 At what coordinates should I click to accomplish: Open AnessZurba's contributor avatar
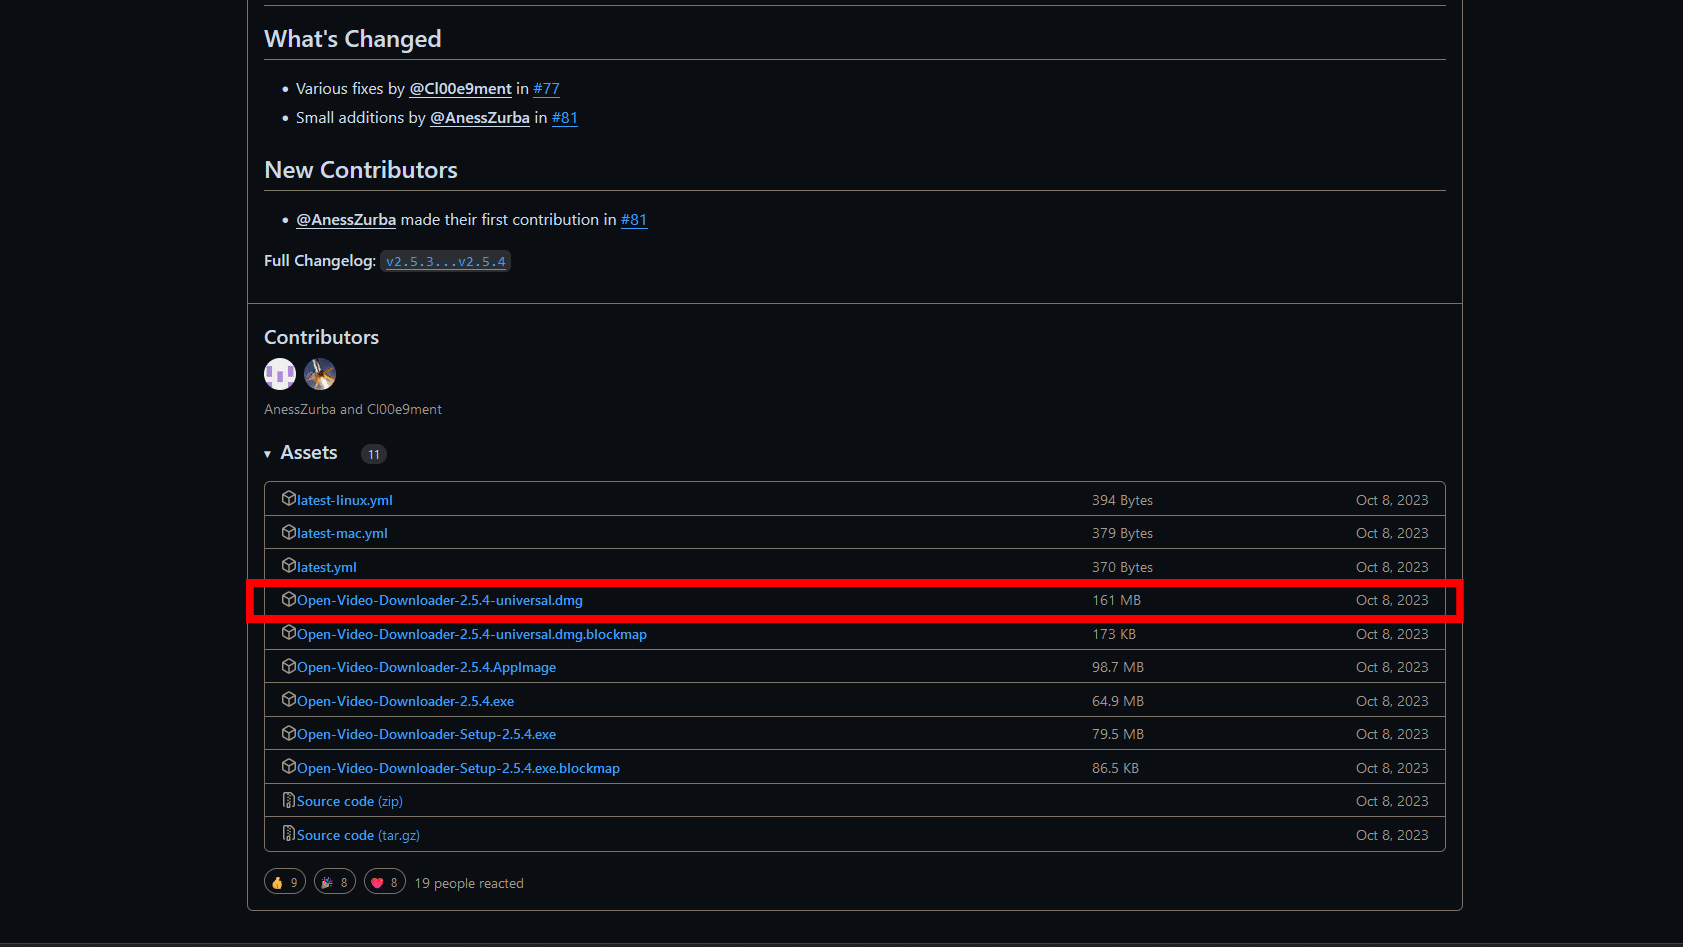click(280, 374)
